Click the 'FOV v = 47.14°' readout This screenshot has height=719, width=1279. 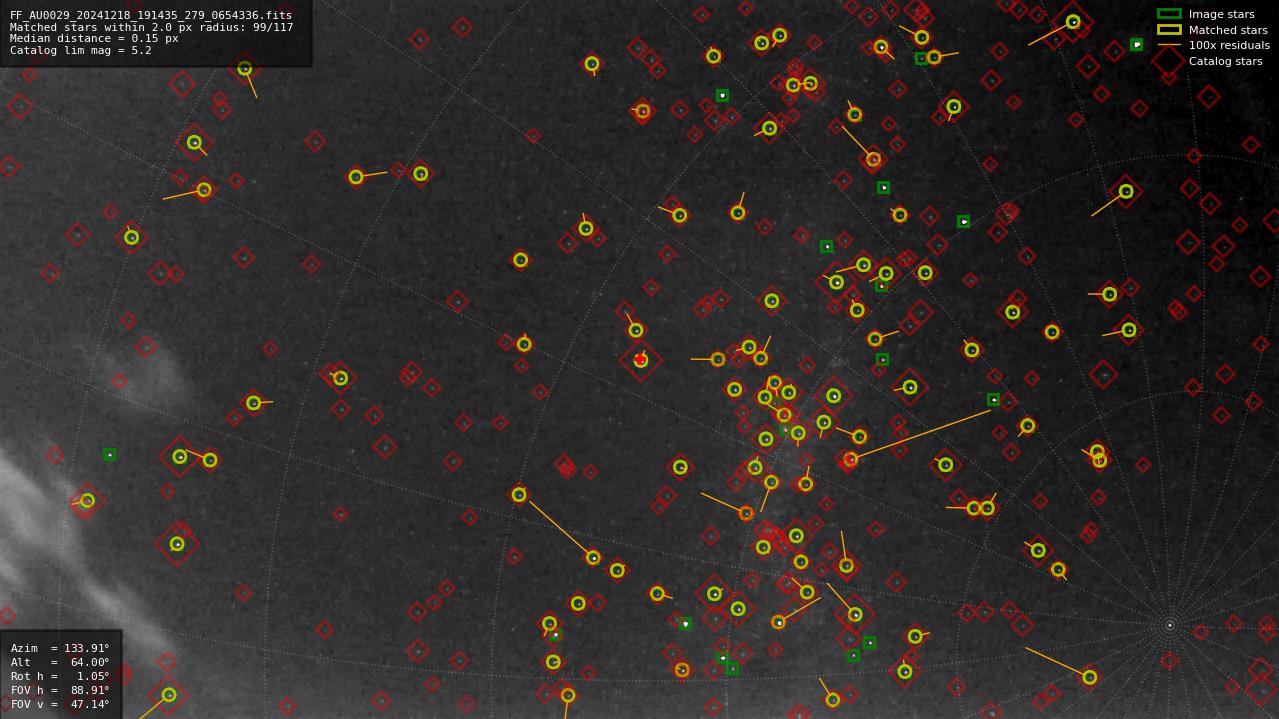point(60,704)
